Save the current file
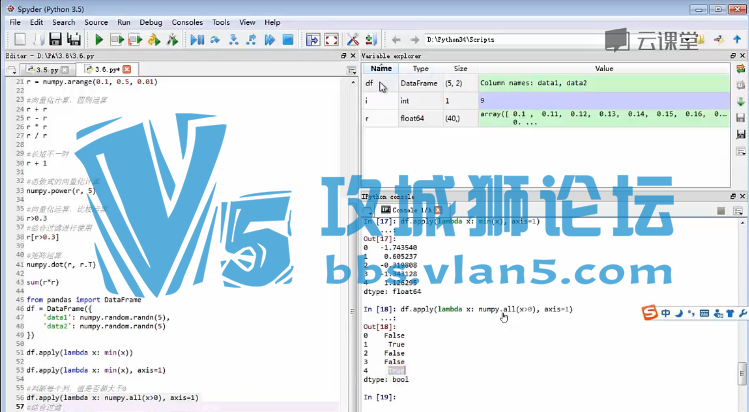This screenshot has width=749, height=412. click(56, 39)
